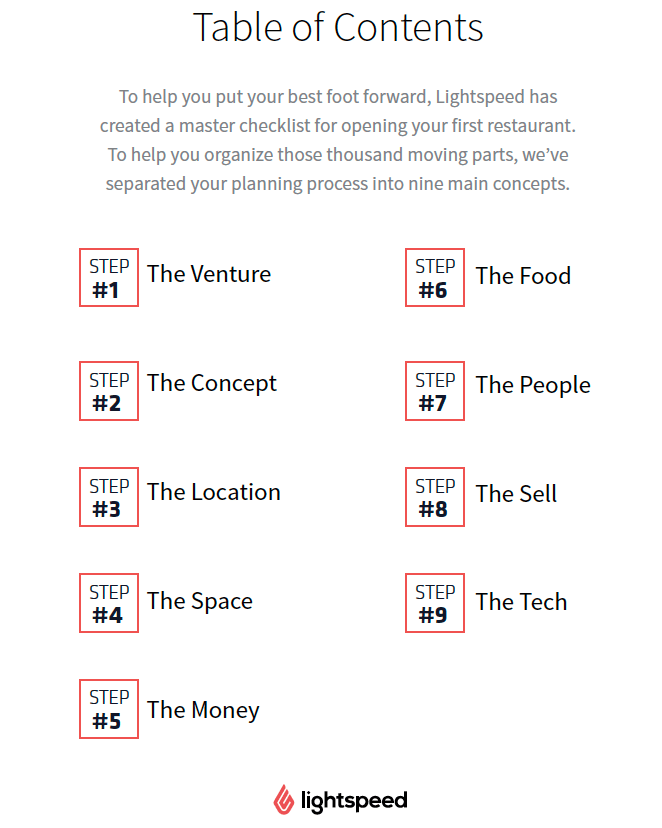Select the Step #9 badge
662x828 pixels.
click(x=435, y=603)
